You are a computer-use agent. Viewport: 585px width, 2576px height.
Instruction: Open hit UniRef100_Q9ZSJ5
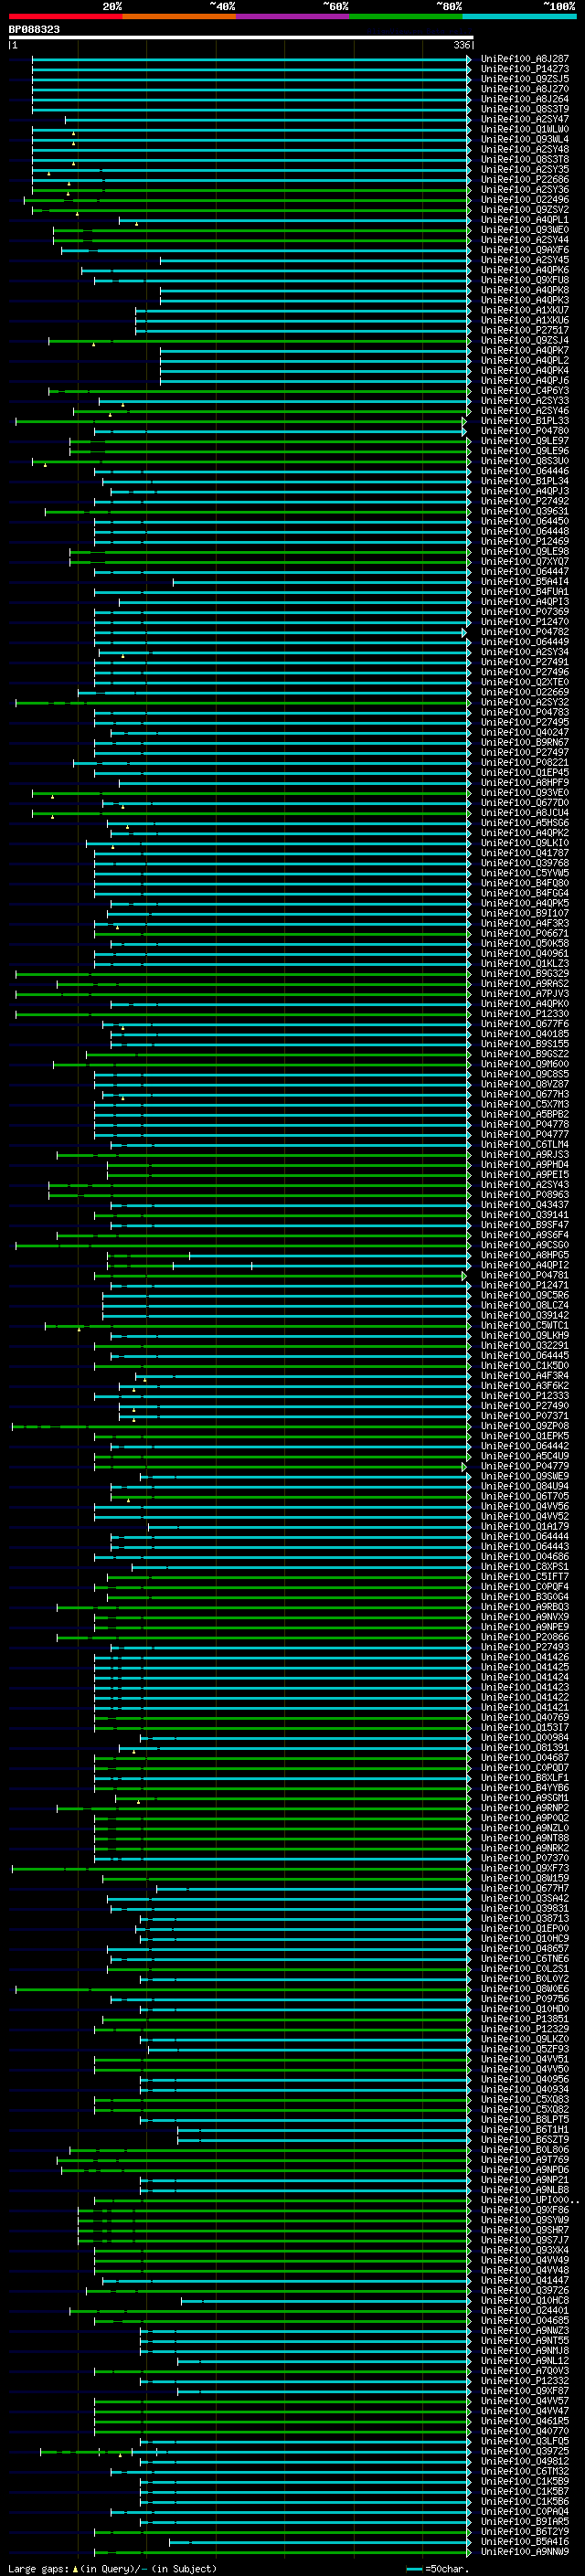click(525, 79)
